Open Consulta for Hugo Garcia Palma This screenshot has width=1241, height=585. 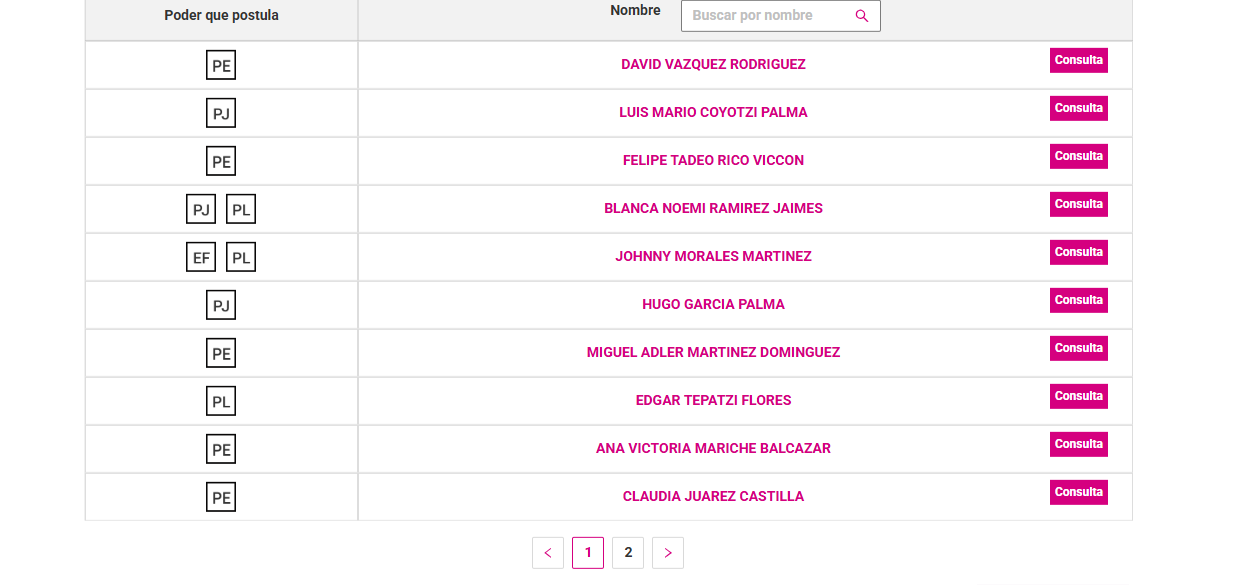tap(1079, 300)
